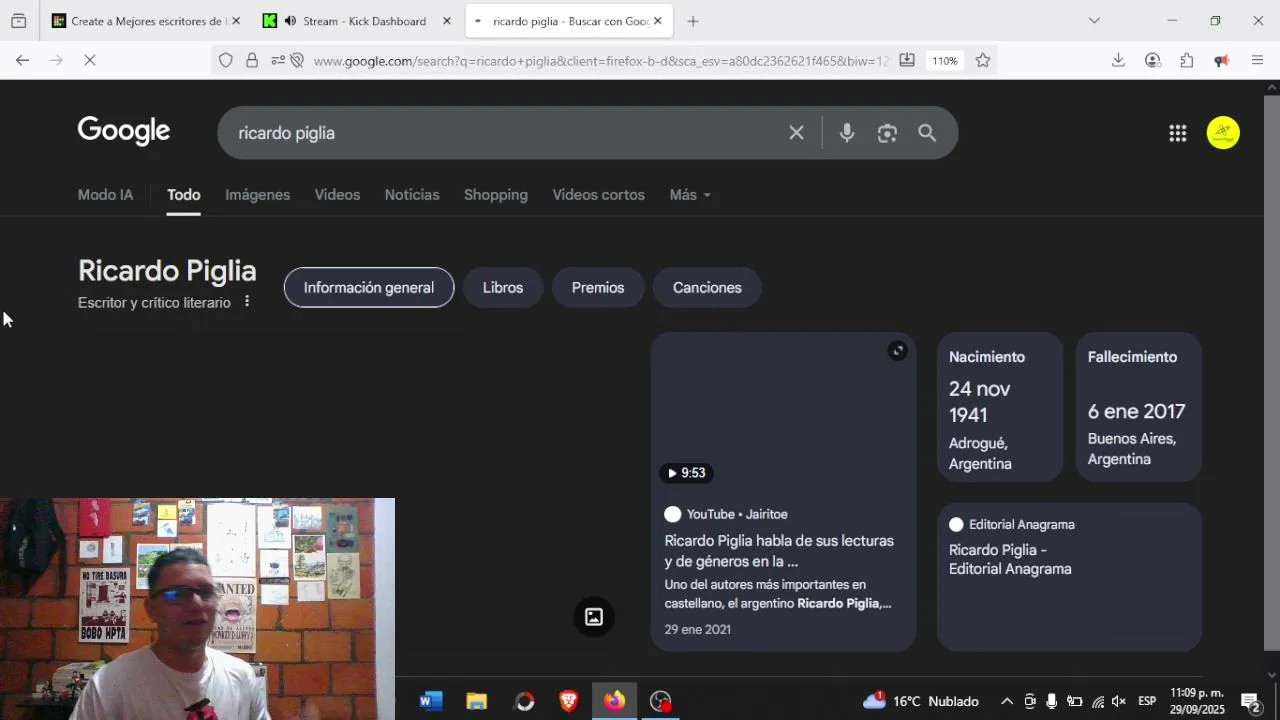1280x720 pixels.
Task: Click the Premios chip
Action: coord(598,288)
